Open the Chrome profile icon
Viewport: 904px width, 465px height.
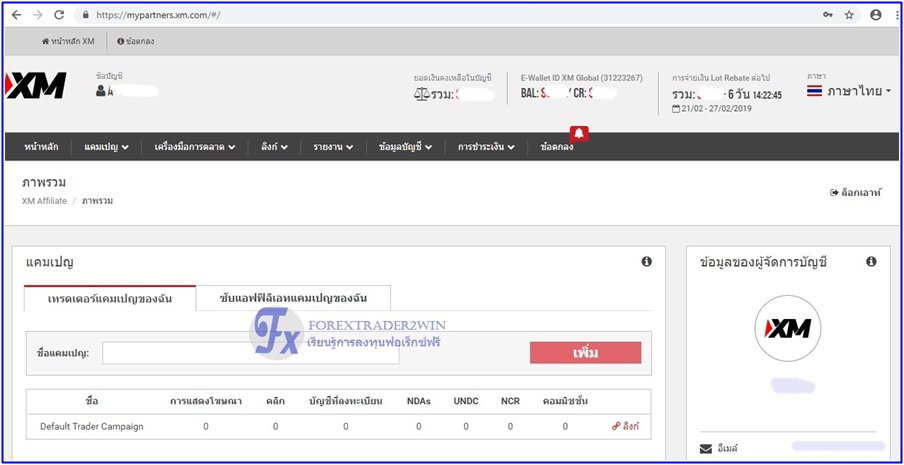coord(876,15)
